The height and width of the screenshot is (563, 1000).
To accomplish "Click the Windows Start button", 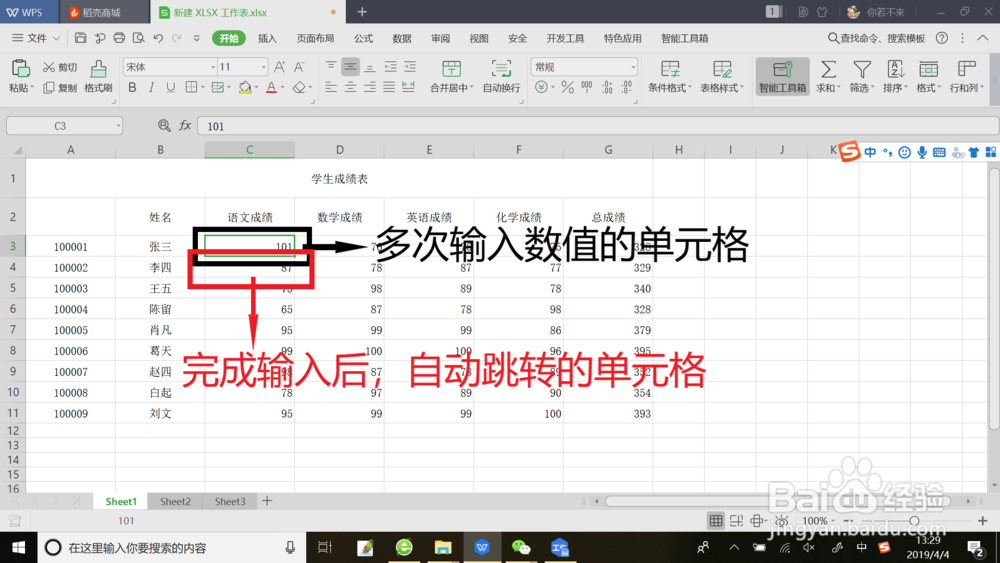I will [x=18, y=547].
